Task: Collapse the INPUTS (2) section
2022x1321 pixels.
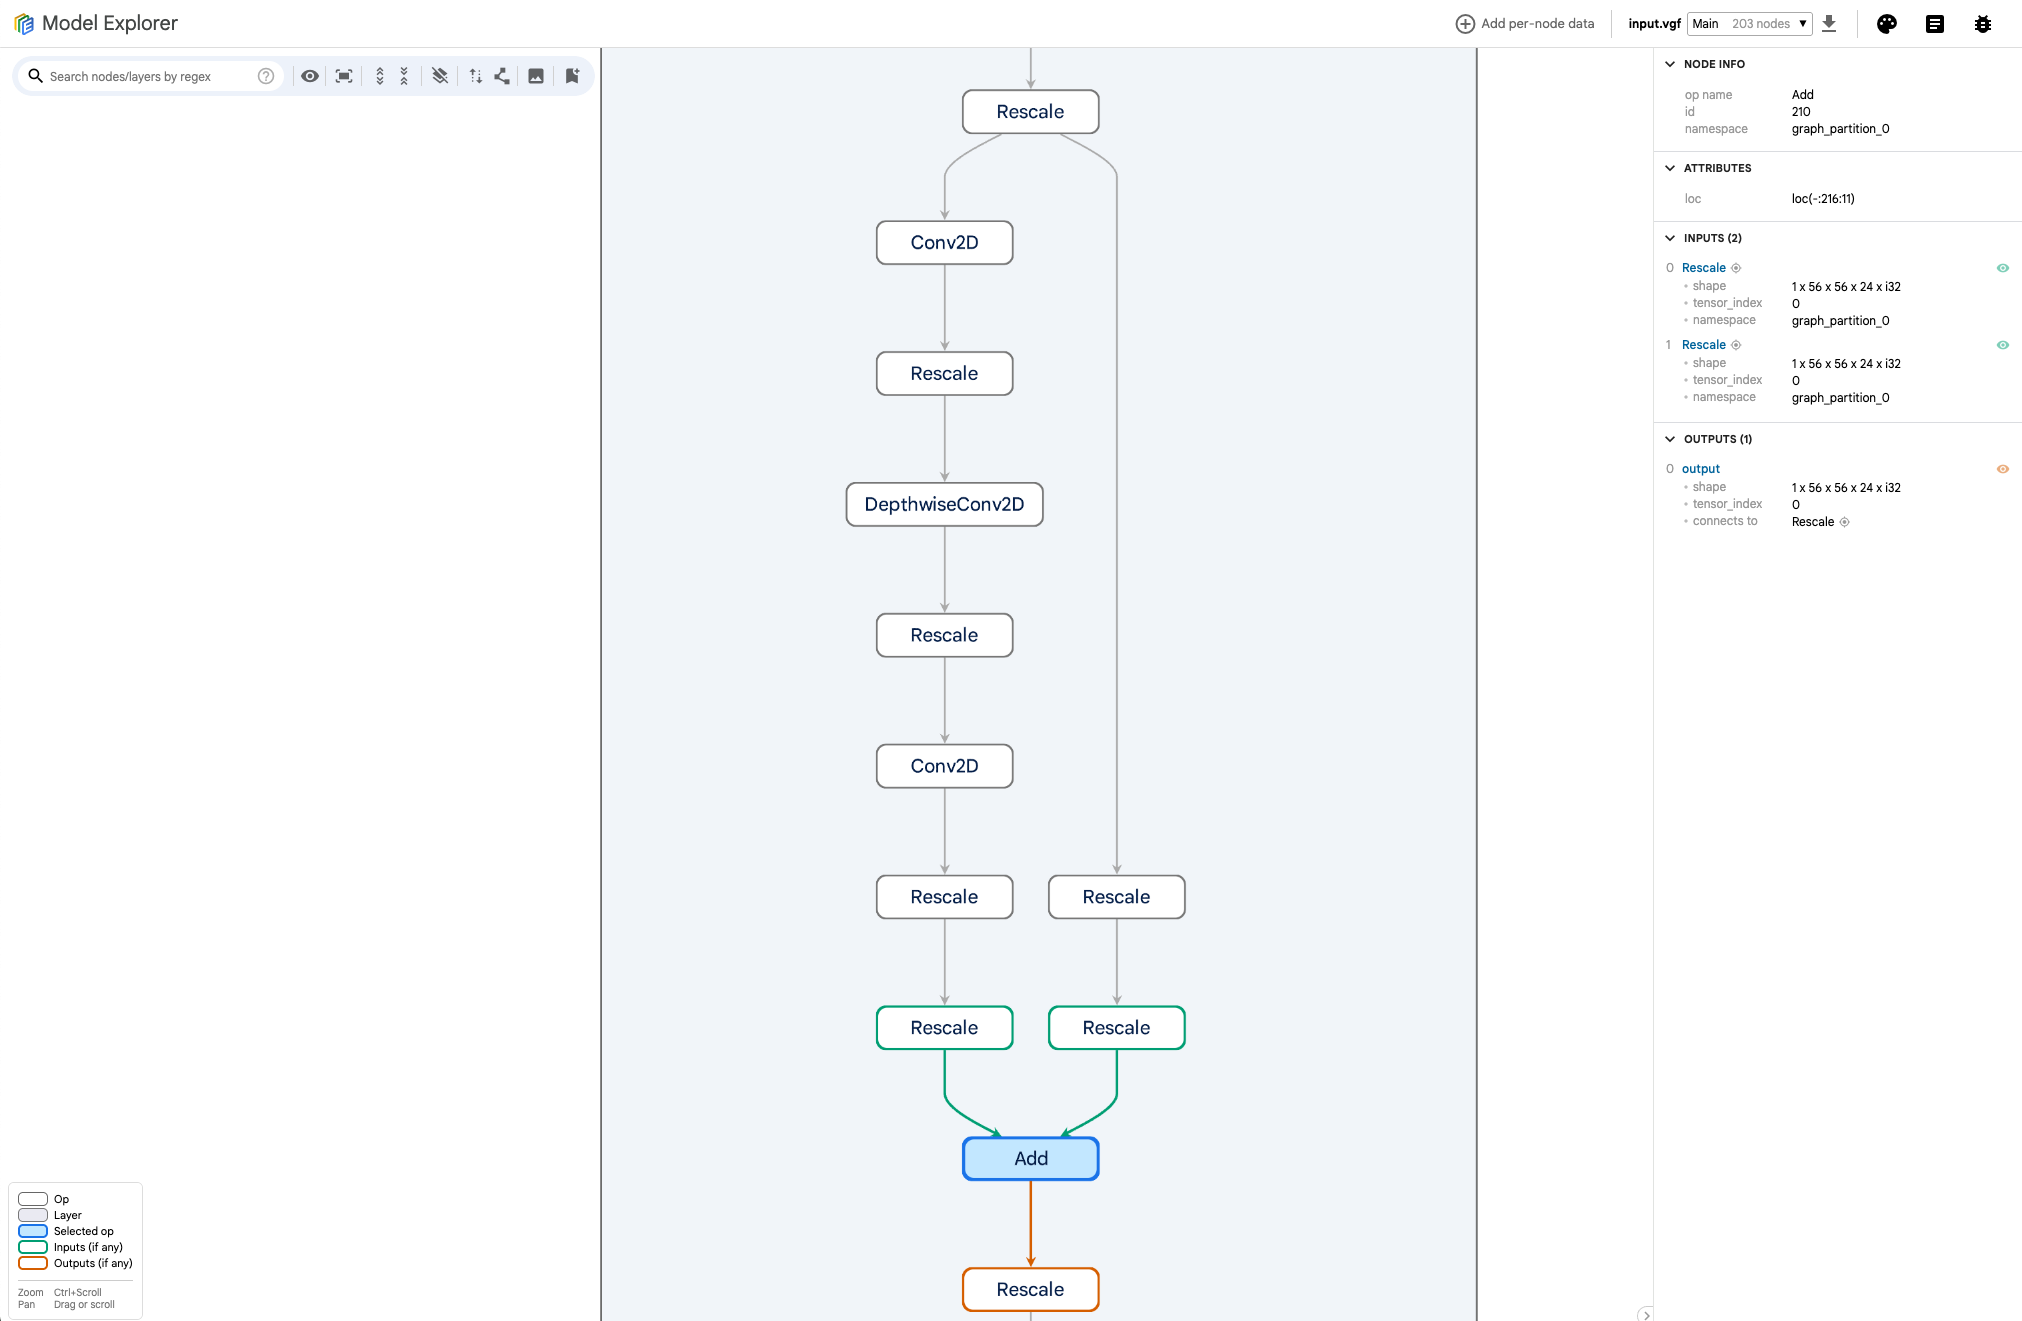Action: 1669,238
